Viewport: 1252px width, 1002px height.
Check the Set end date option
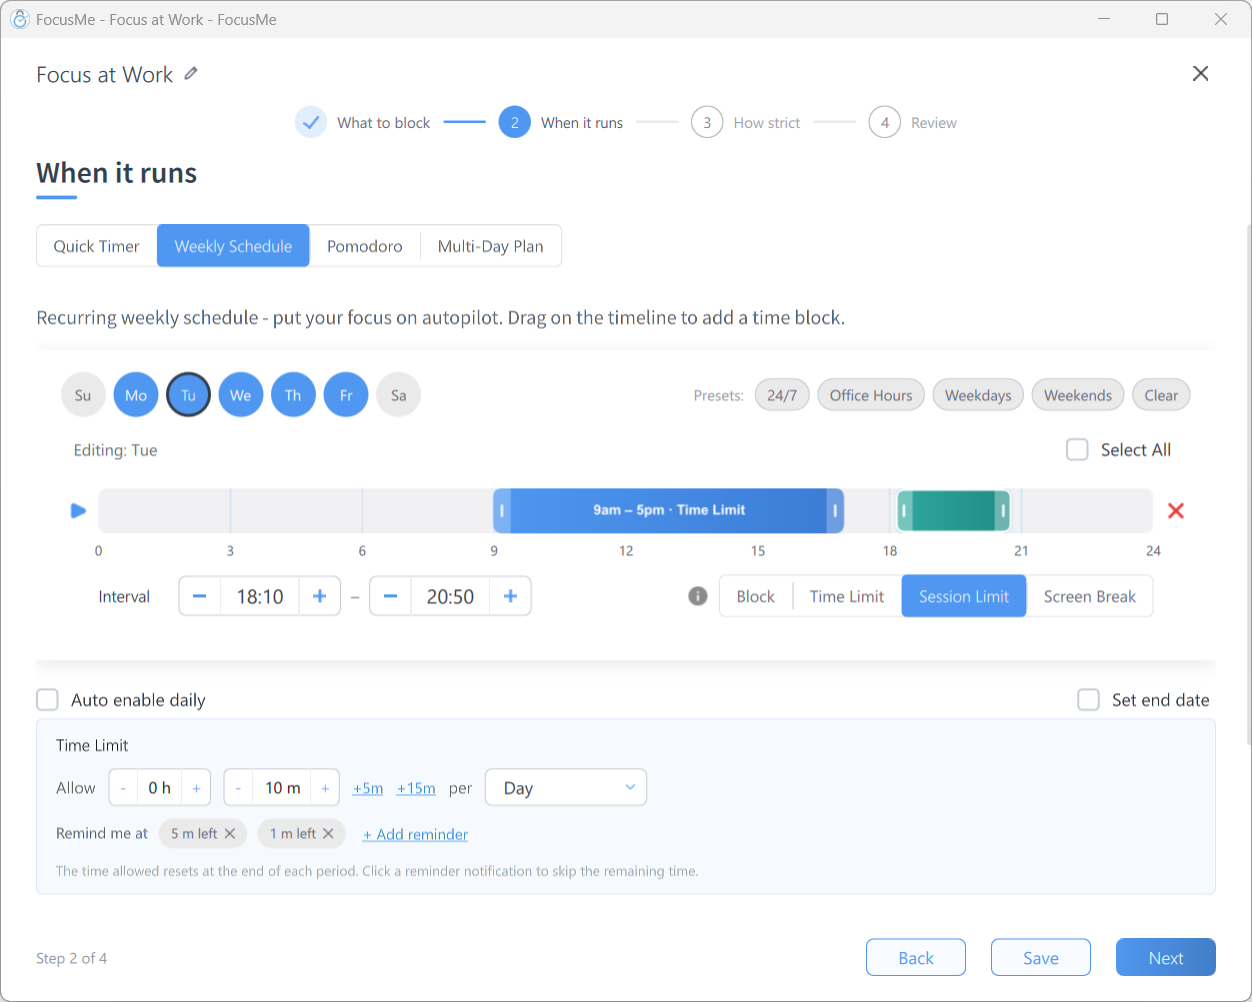(1088, 700)
